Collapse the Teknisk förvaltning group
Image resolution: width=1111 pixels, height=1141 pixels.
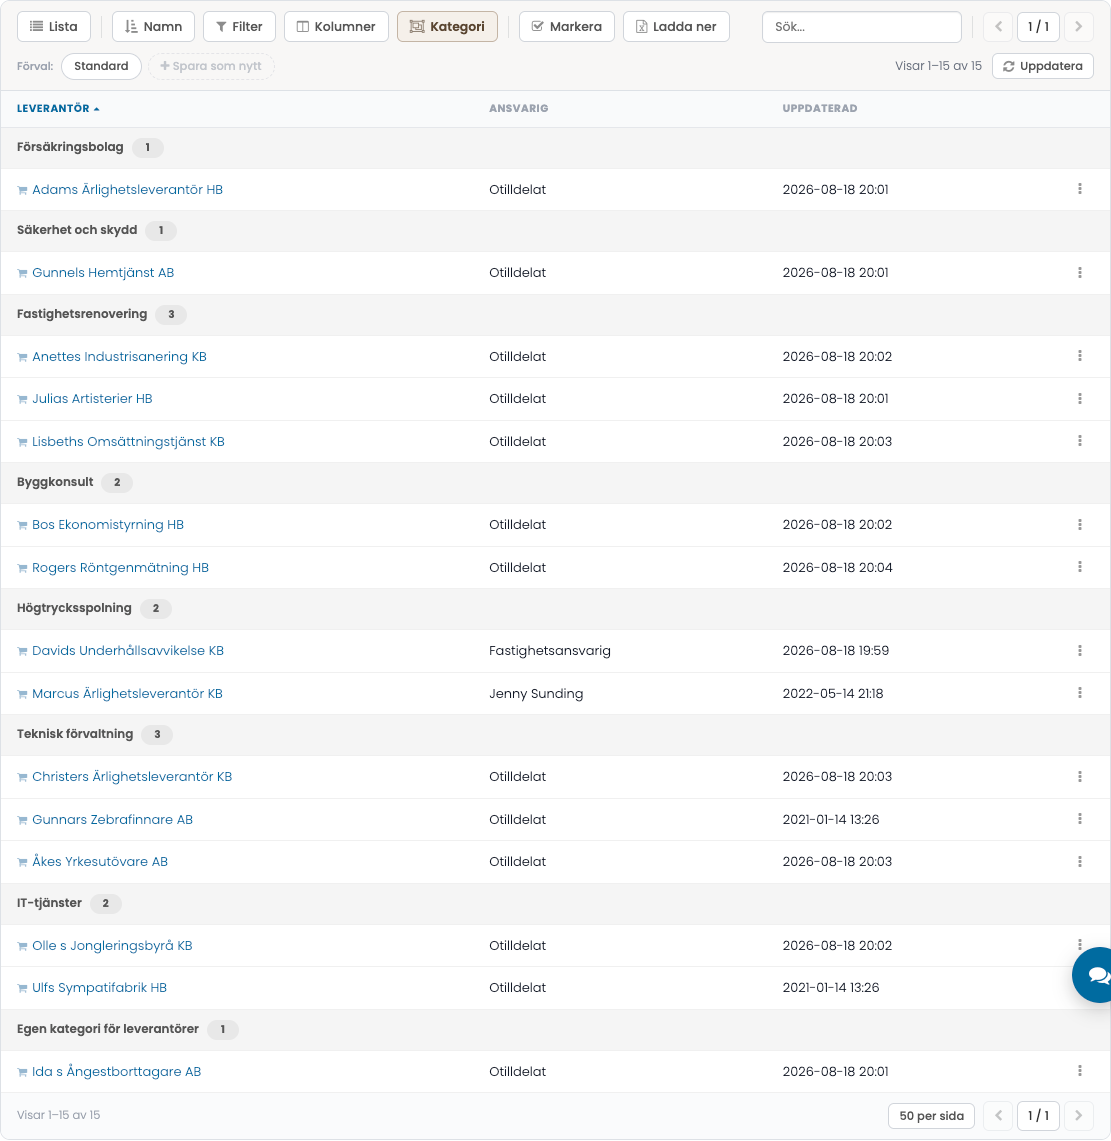[x=555, y=734]
